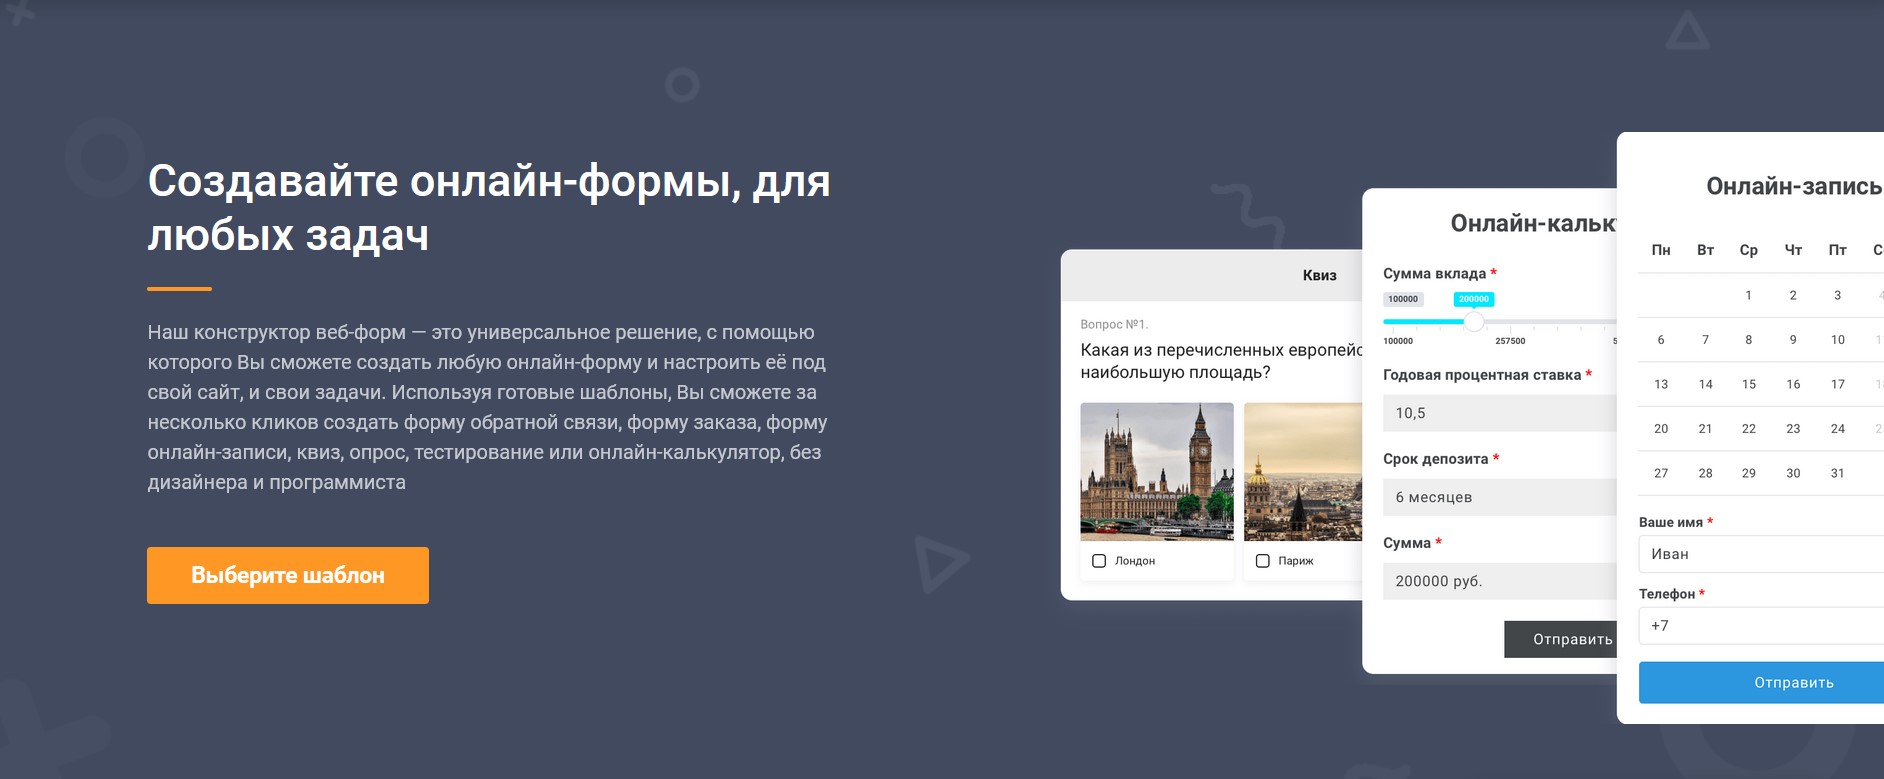Screen dimensions: 1884x779
Task: Click the "Ваше имя" input field
Action: pos(1760,554)
